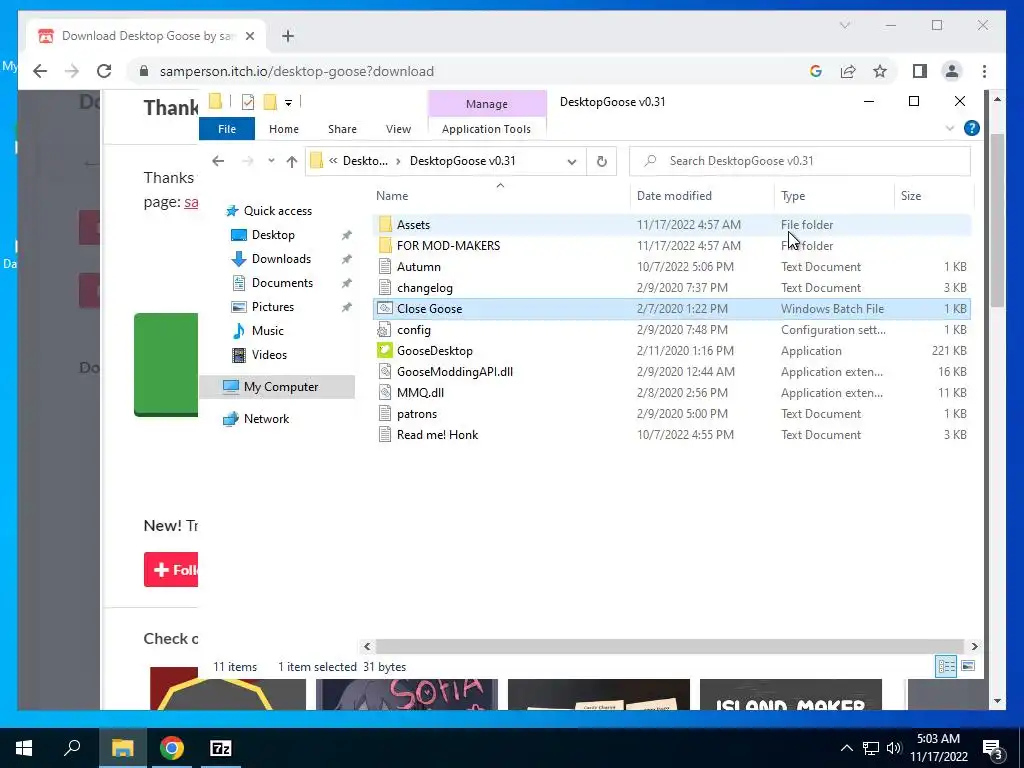Open the Application Tools tab
The image size is (1024, 768).
[486, 129]
